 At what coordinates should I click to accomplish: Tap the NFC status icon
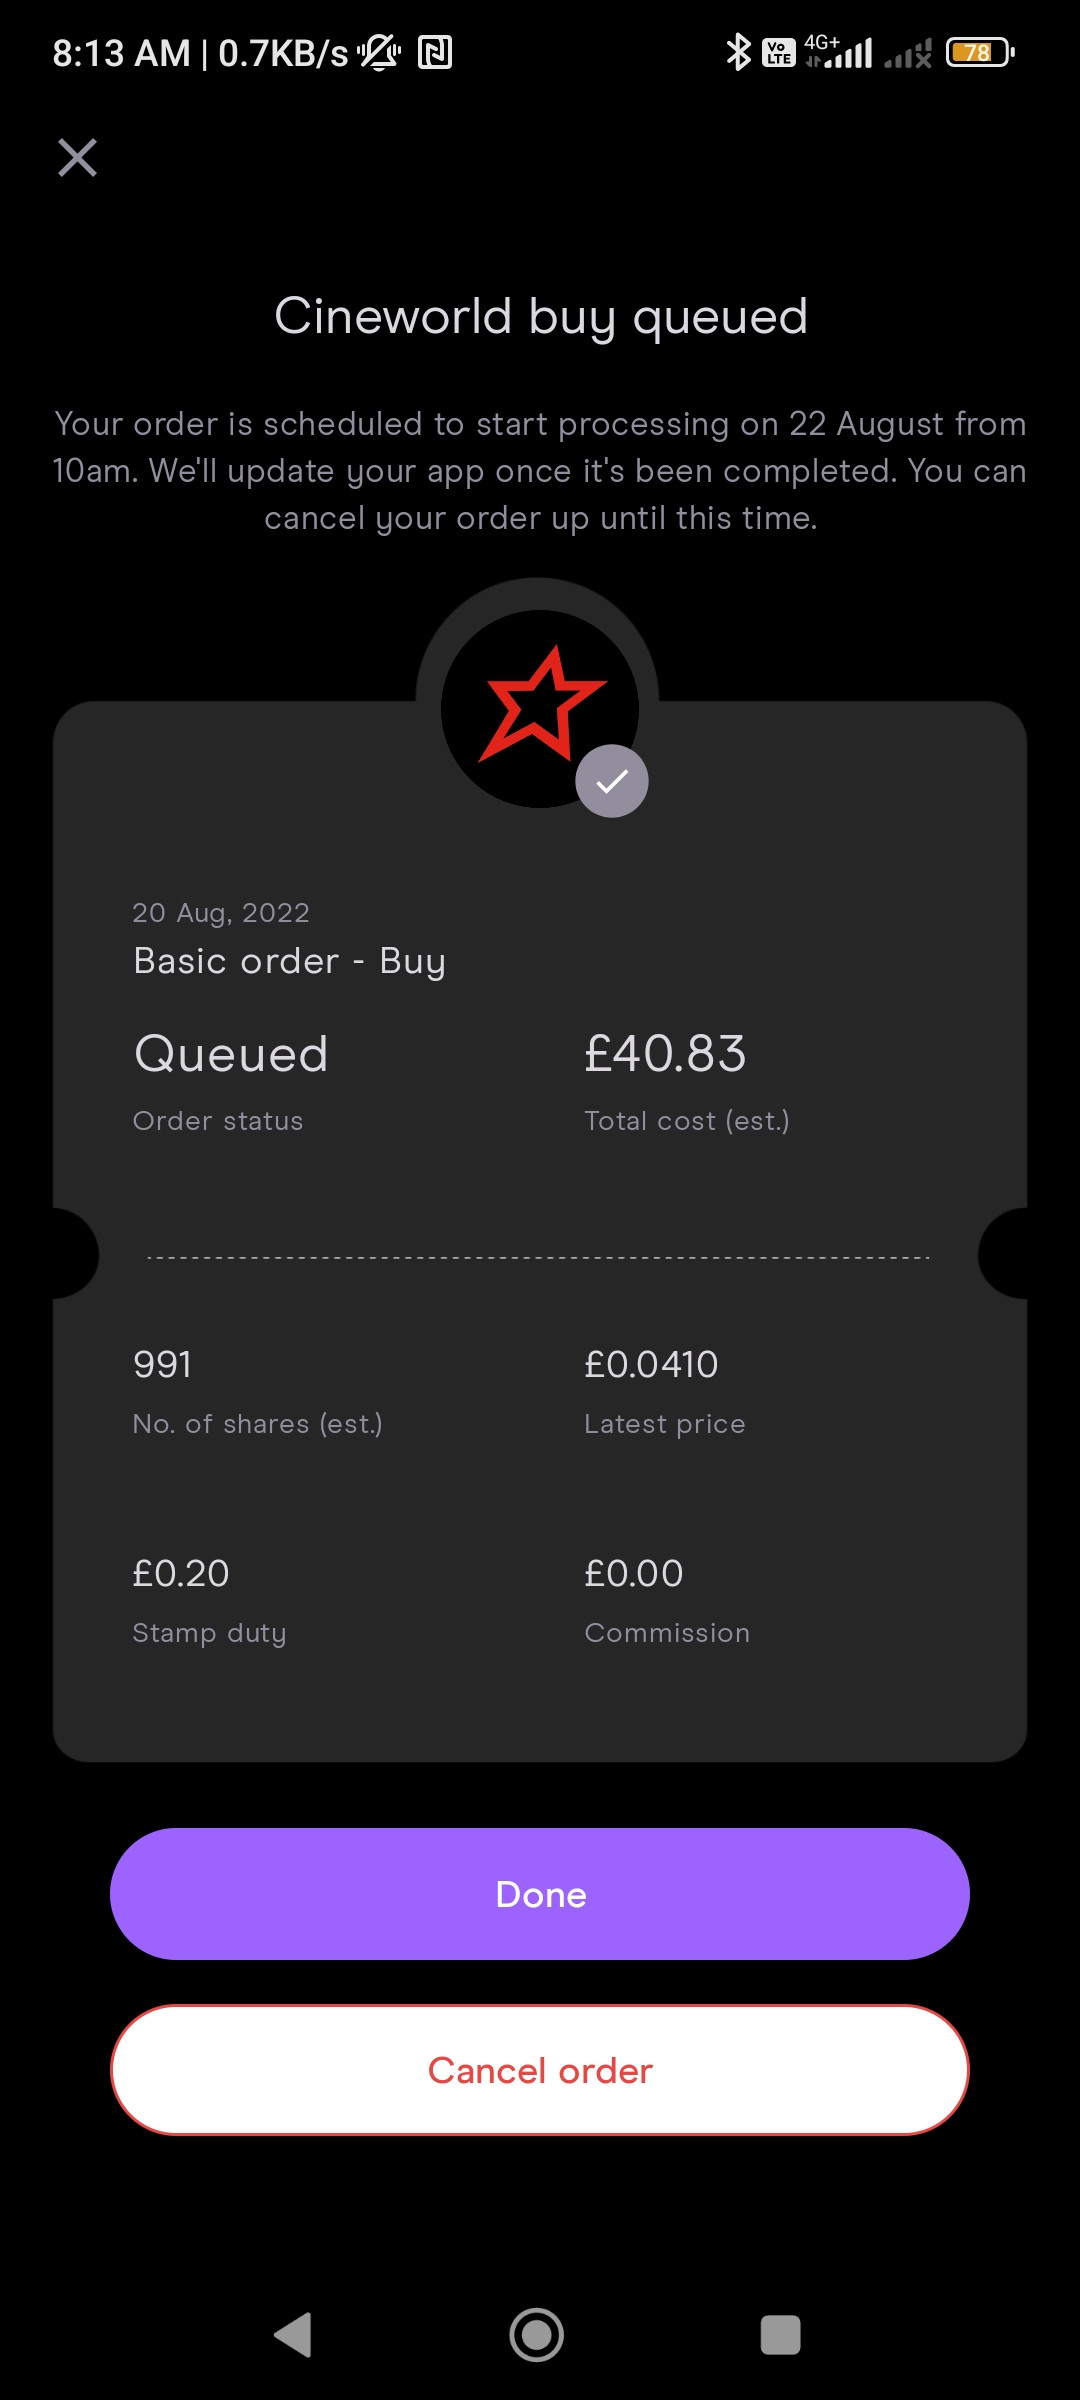(x=435, y=52)
